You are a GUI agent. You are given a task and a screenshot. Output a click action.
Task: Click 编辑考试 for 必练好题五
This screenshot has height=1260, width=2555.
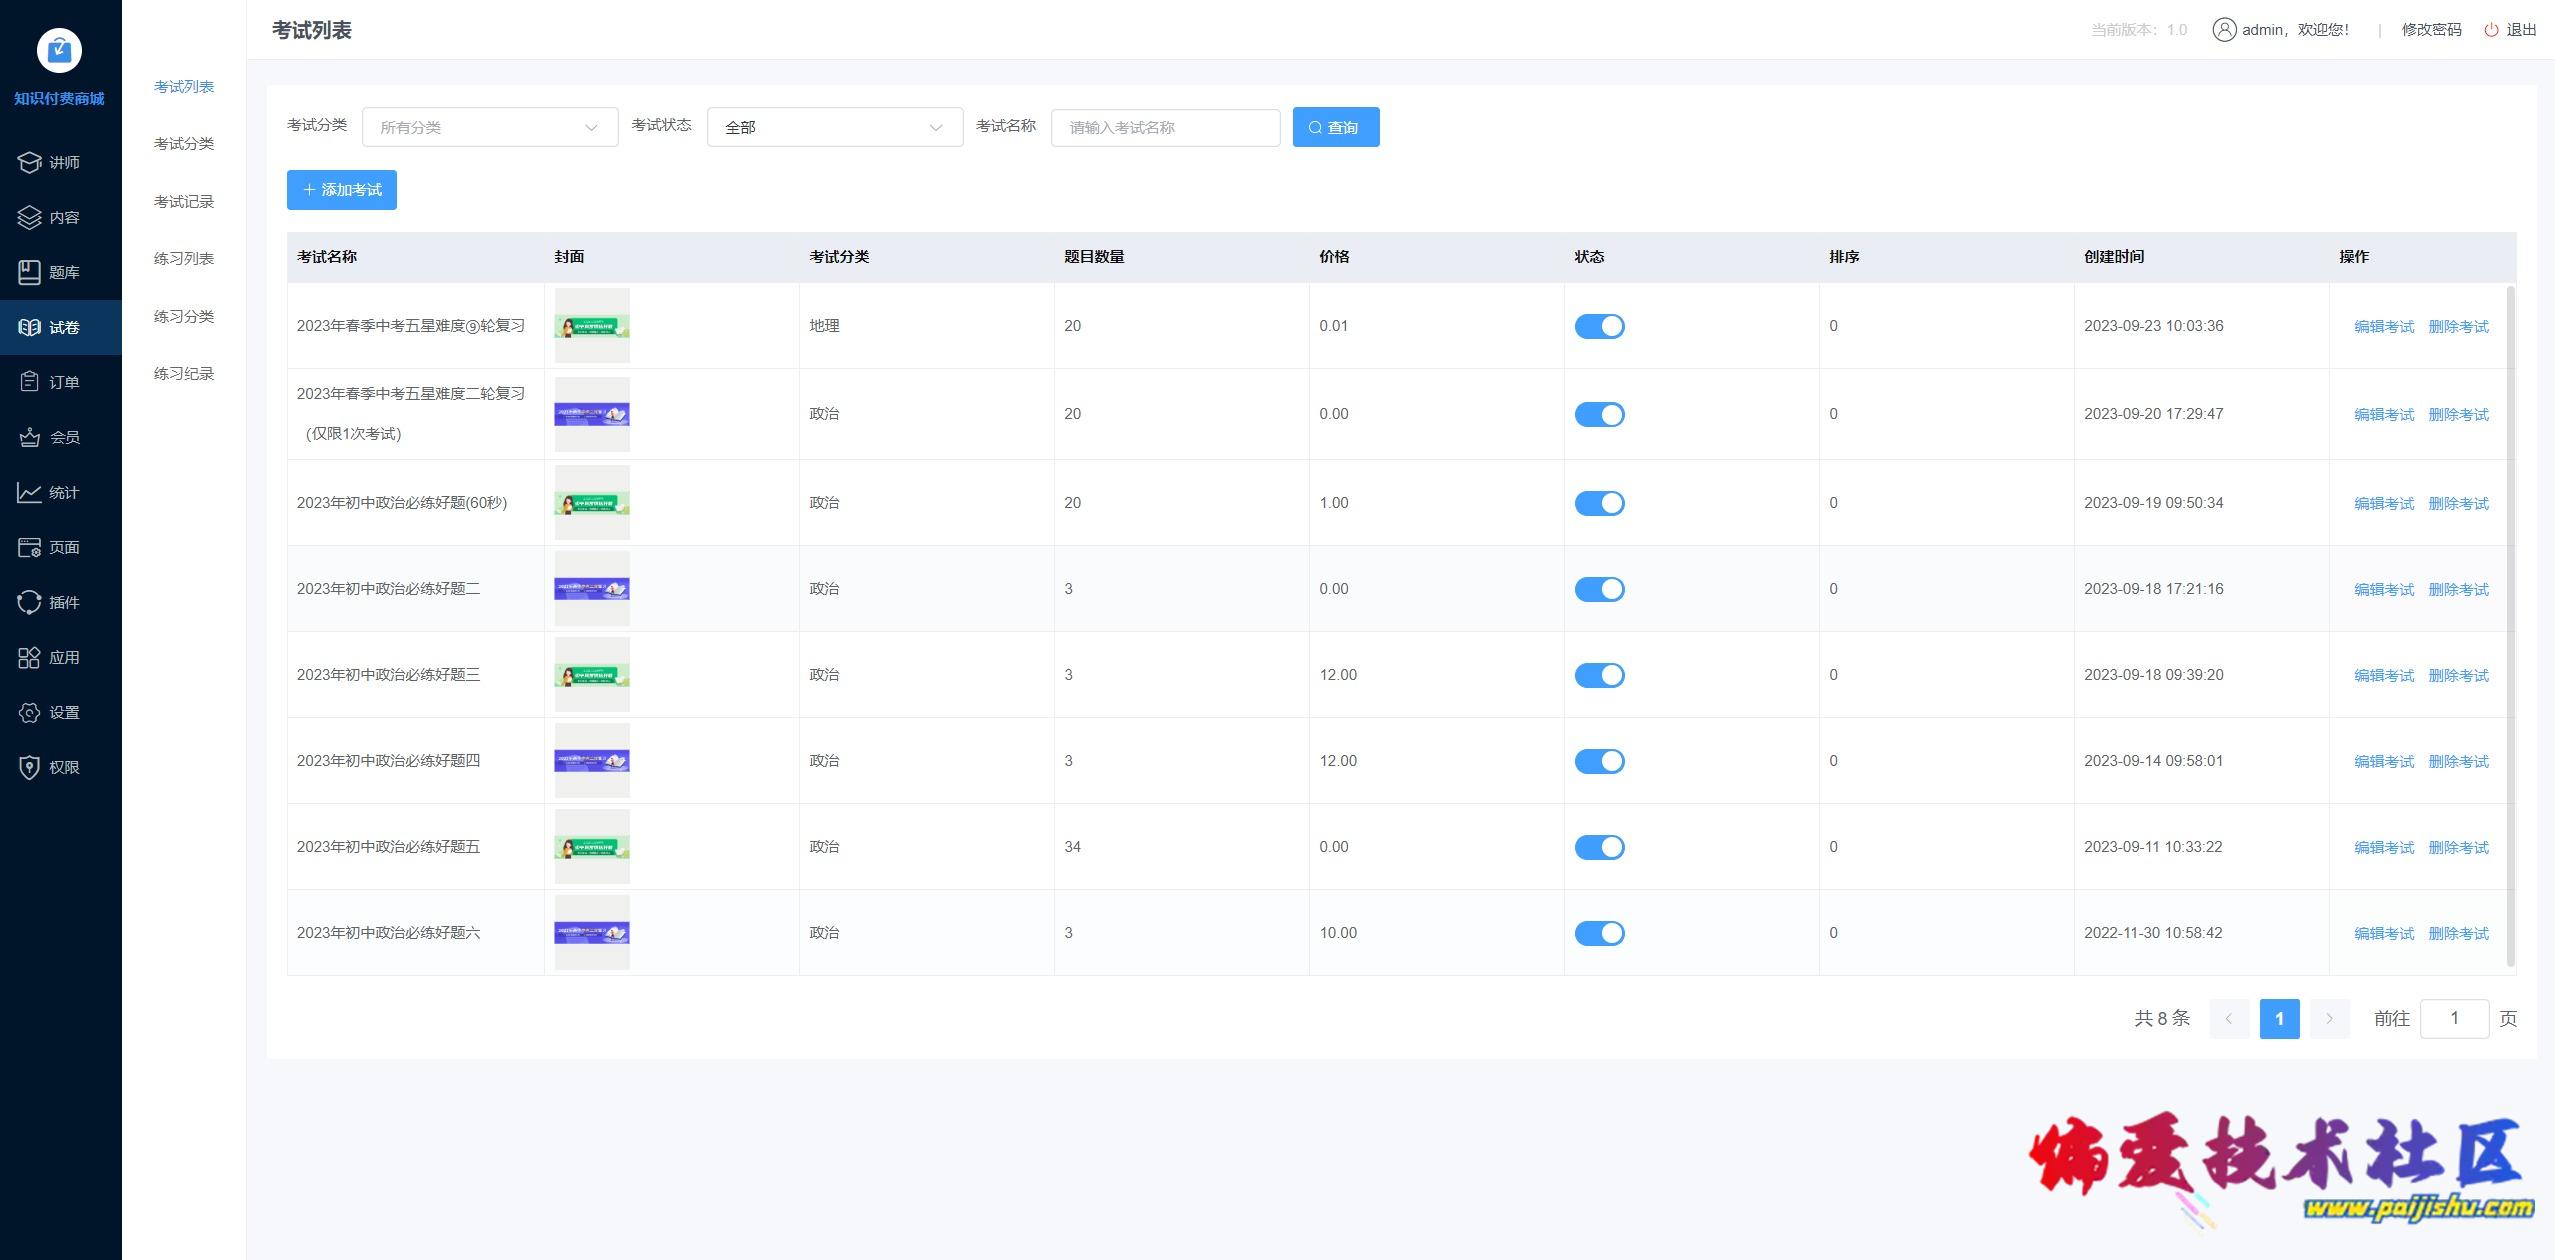coord(2384,848)
